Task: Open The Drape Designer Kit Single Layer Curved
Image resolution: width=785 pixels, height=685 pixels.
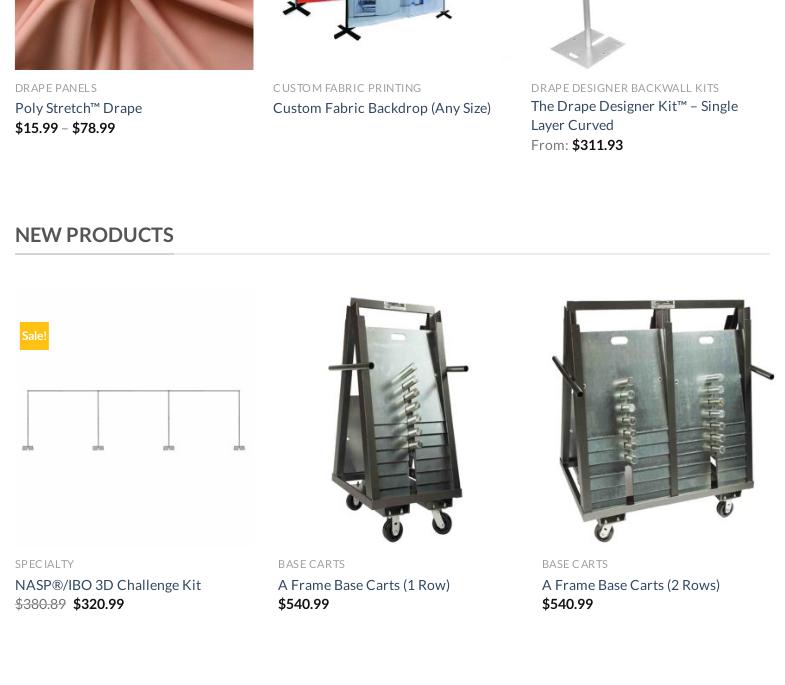Action: click(634, 115)
